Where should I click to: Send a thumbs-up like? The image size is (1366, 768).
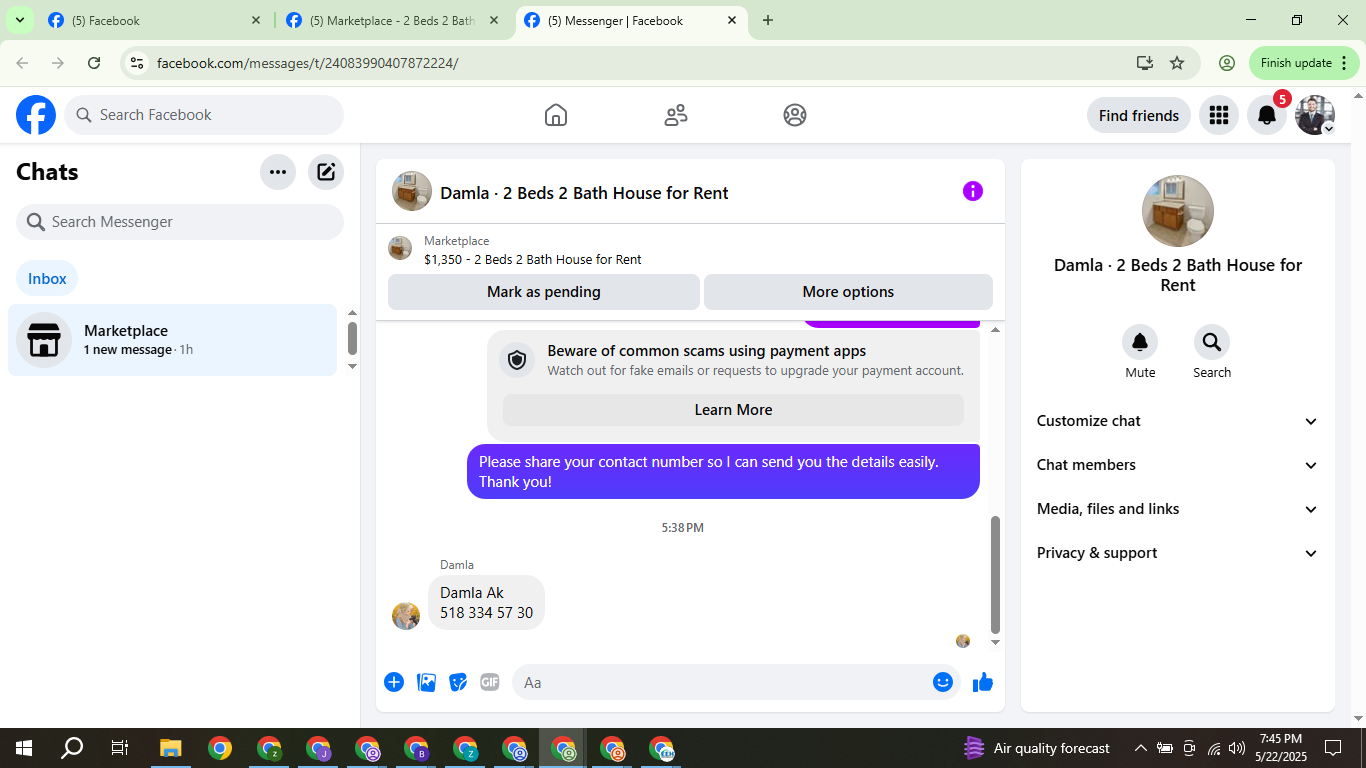(x=983, y=682)
